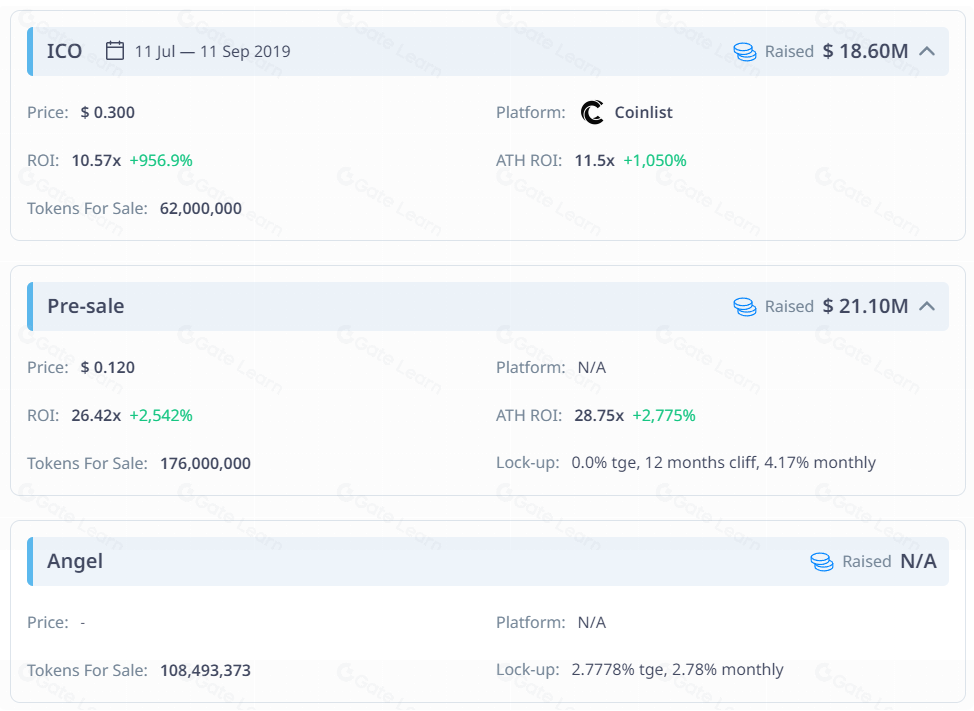The width and height of the screenshot is (974, 711).
Task: Select the Angel round title
Action: pyautogui.click(x=75, y=561)
